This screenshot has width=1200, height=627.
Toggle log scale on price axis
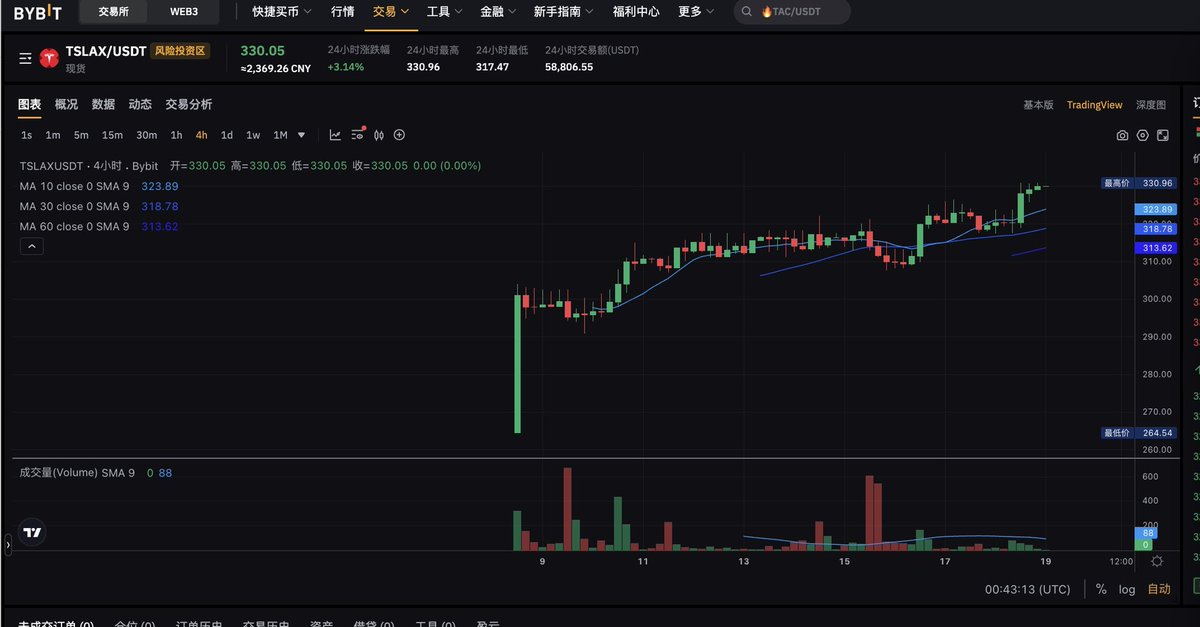click(x=1127, y=589)
